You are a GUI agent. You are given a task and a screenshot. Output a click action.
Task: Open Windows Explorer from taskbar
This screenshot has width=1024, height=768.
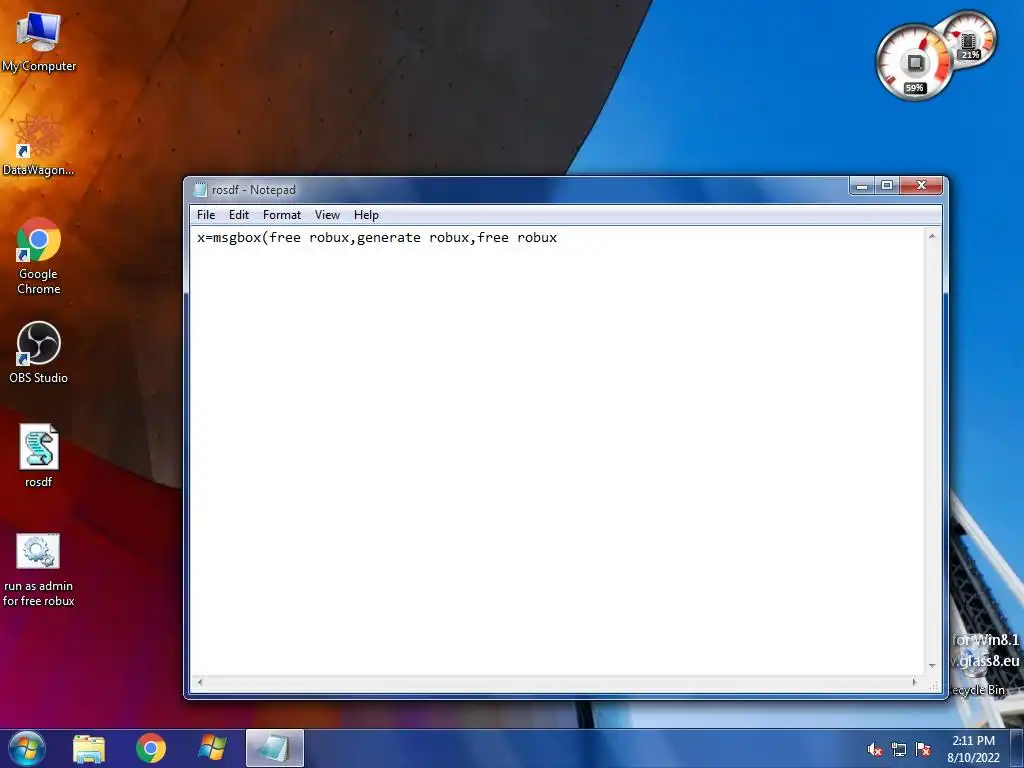89,749
